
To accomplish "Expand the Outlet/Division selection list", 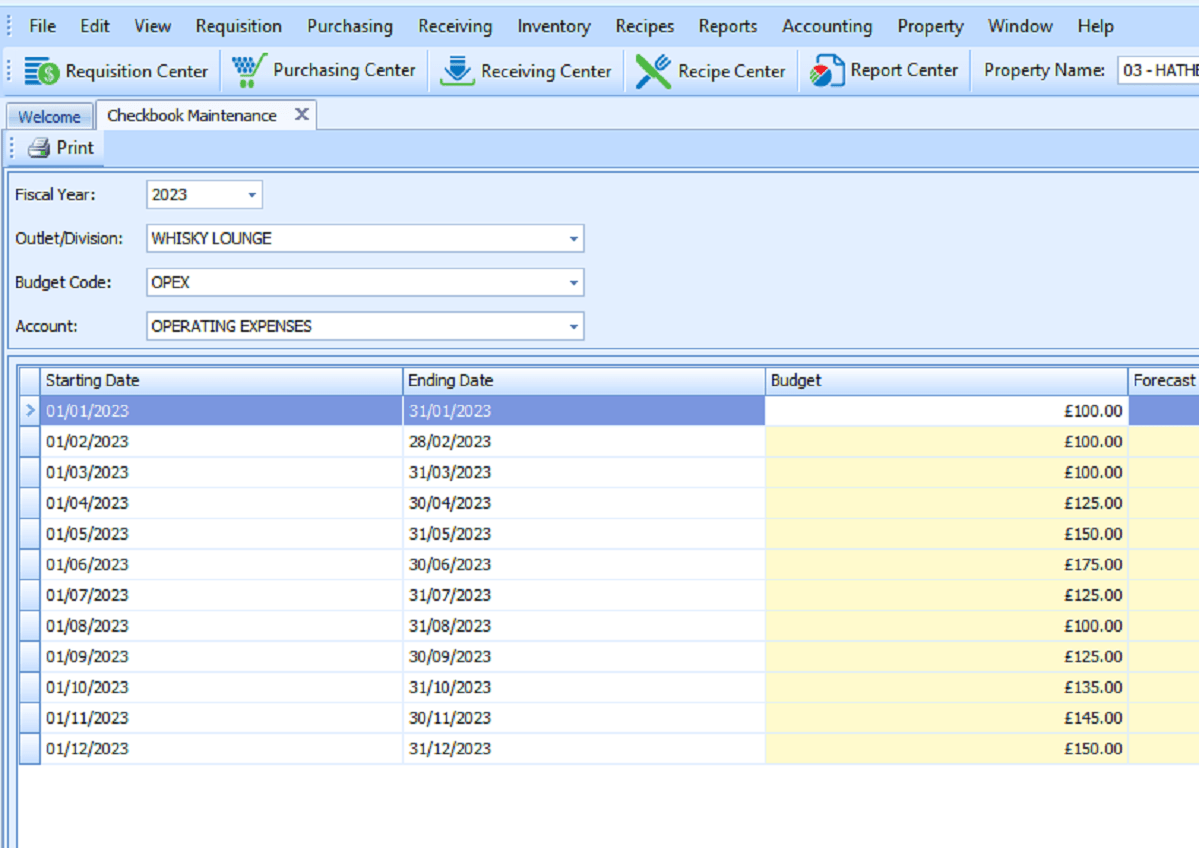I will [574, 238].
